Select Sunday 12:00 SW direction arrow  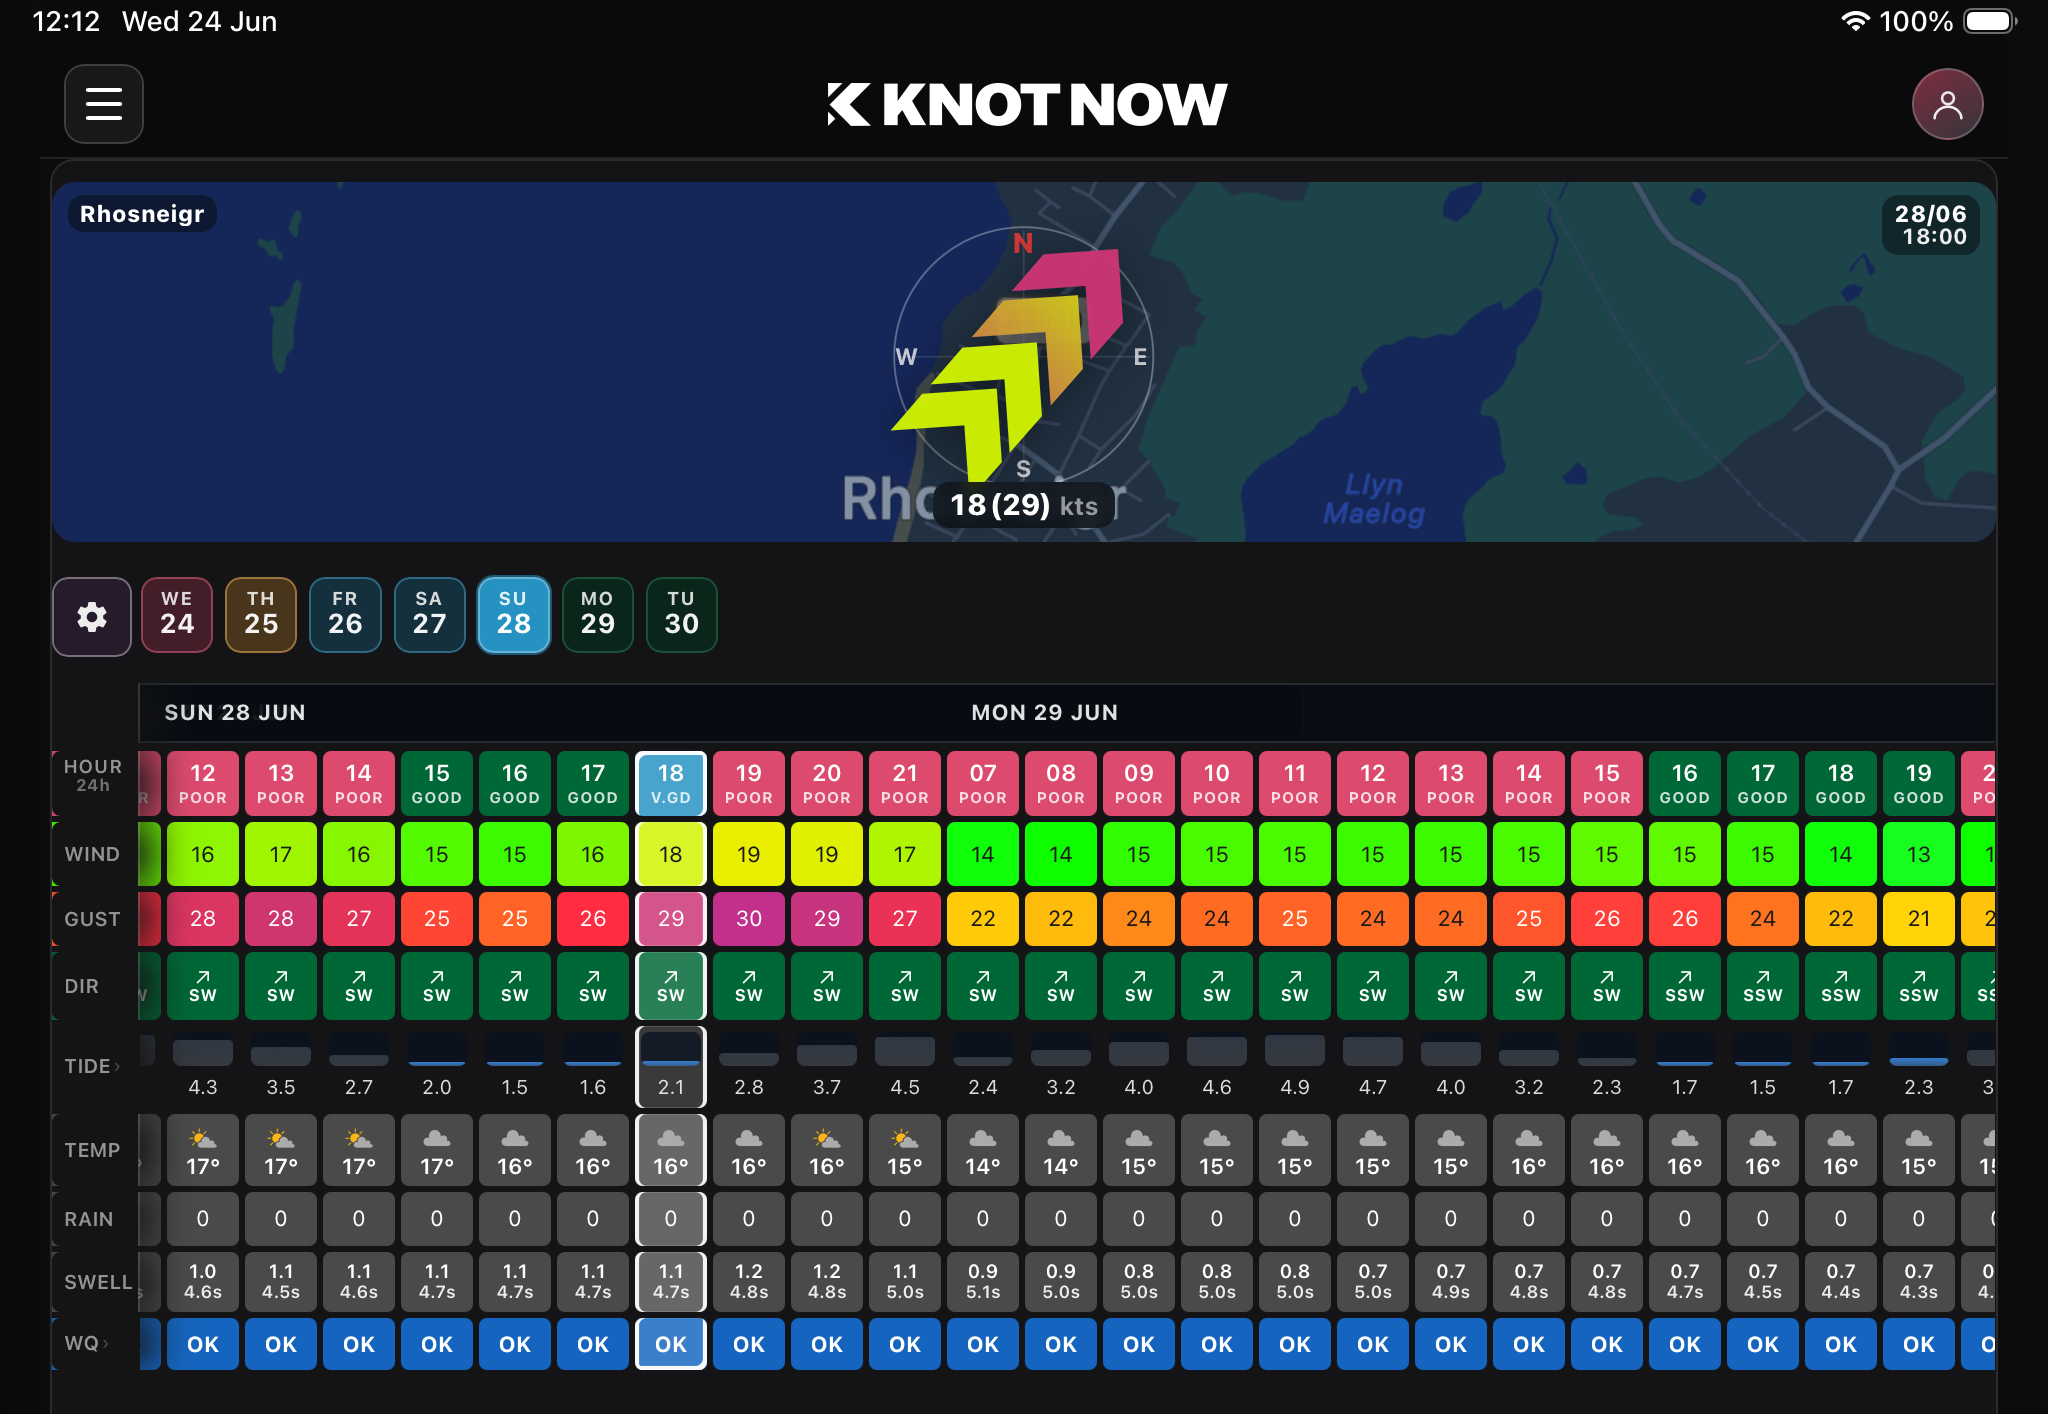[x=203, y=986]
